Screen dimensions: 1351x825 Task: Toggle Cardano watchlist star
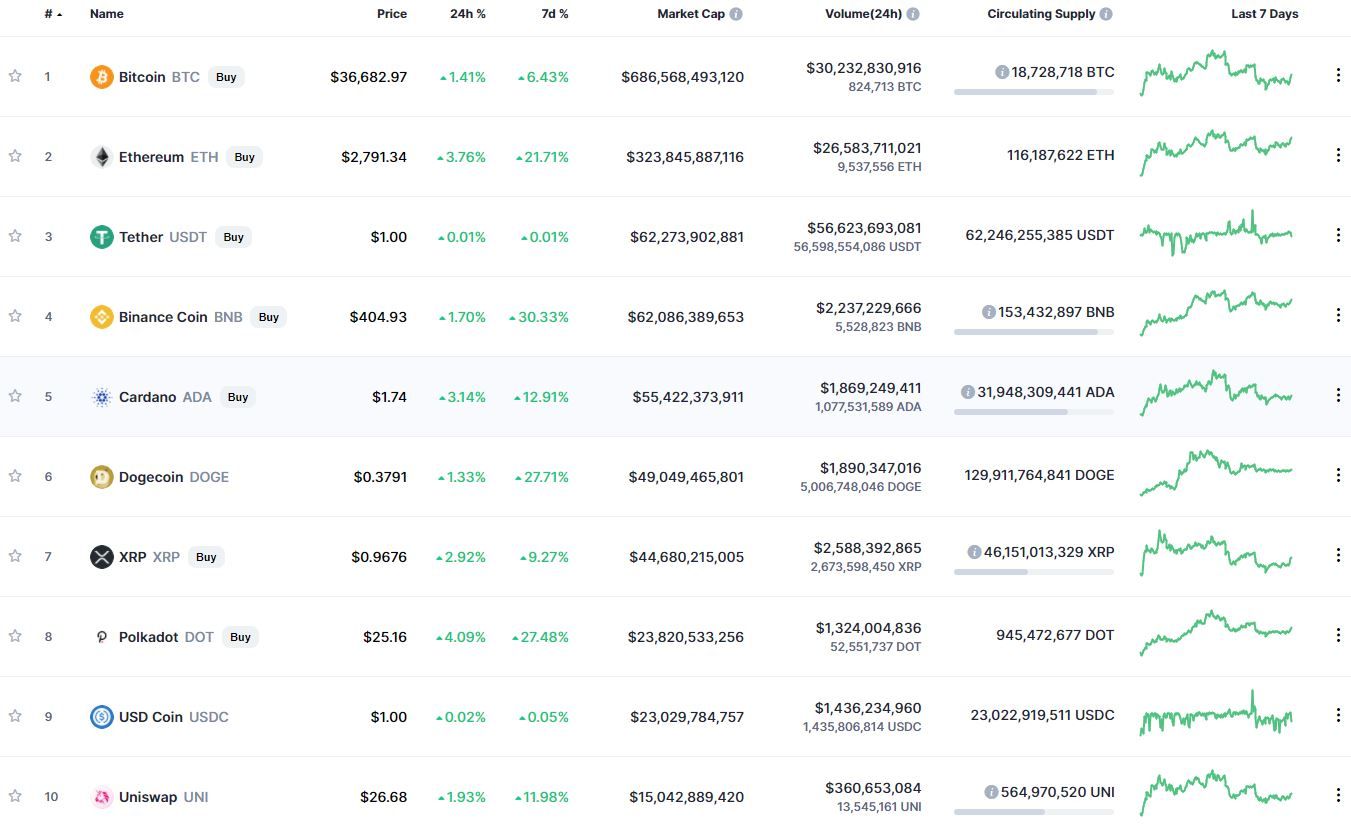point(15,396)
